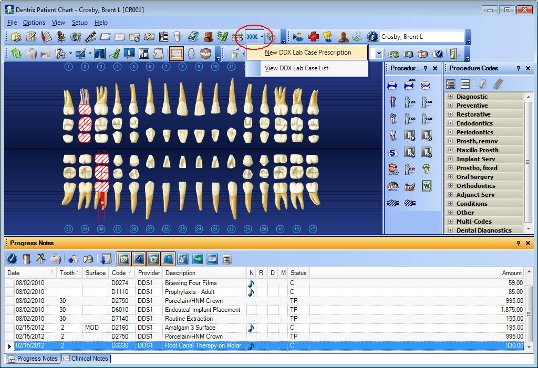Click the blue monitor with exclamation icon

coord(129,54)
